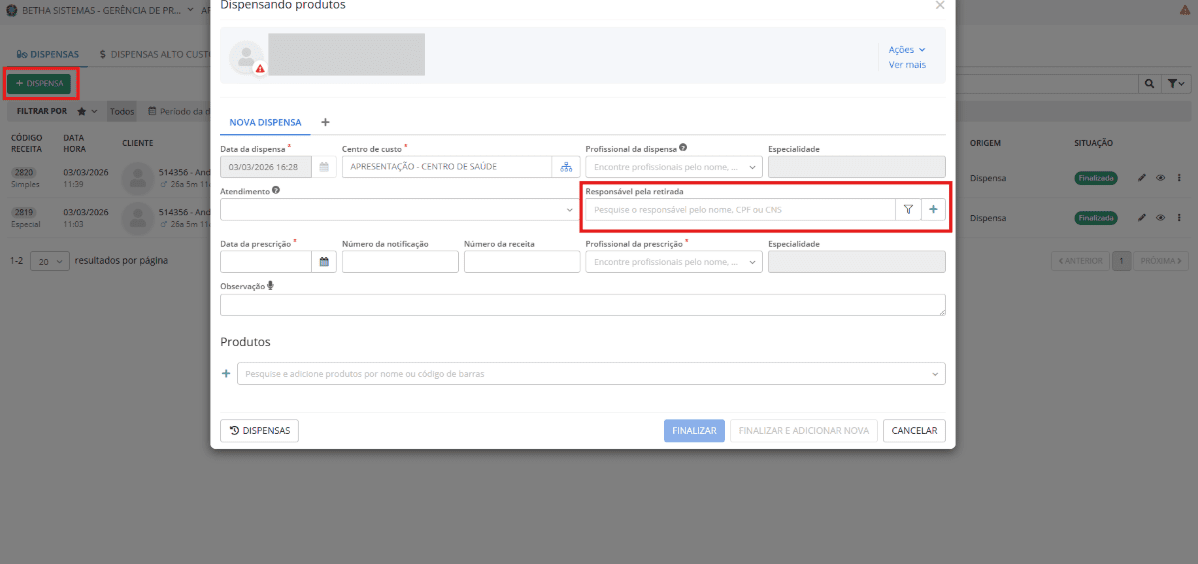1198x564 pixels.
Task: Add new responsável with the plus button
Action: pos(933,210)
